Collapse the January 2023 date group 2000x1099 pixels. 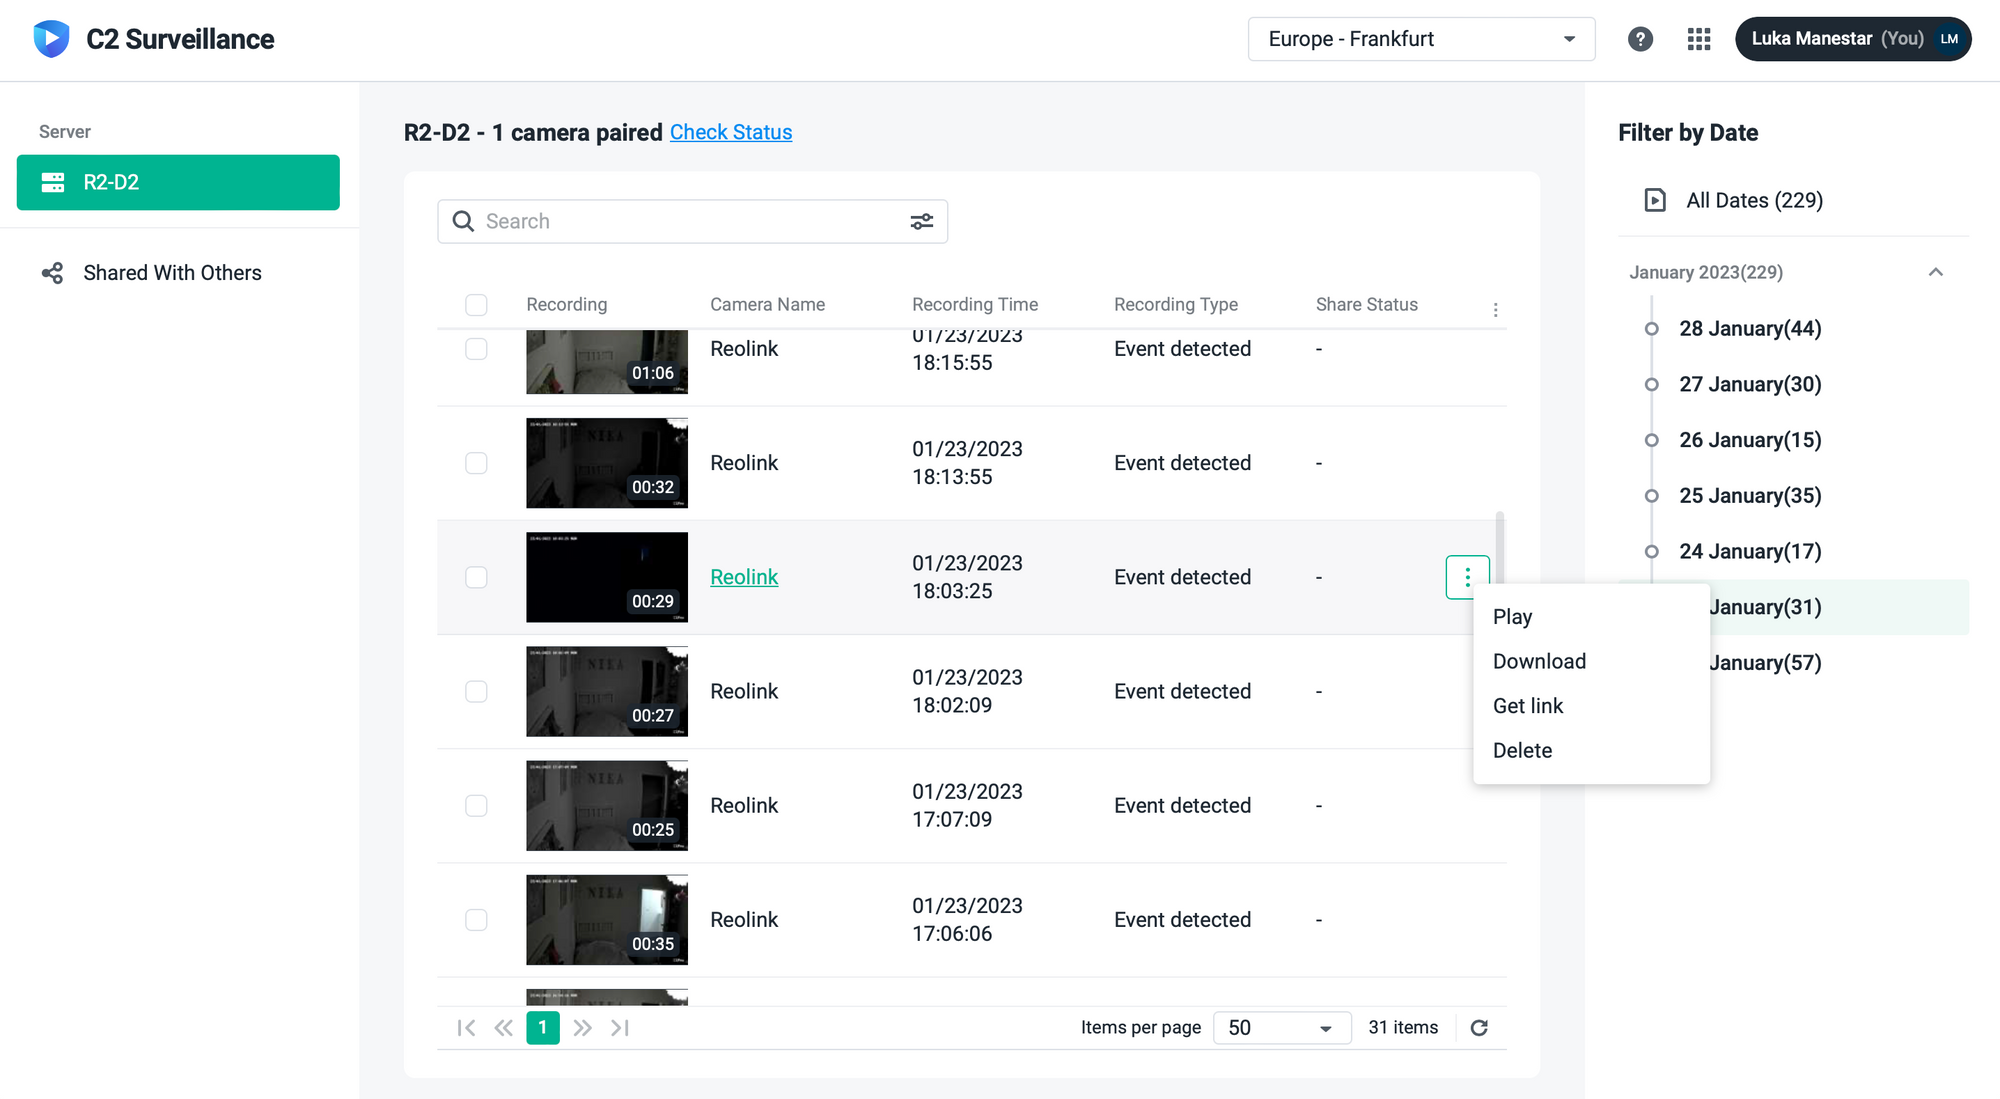pyautogui.click(x=1935, y=272)
